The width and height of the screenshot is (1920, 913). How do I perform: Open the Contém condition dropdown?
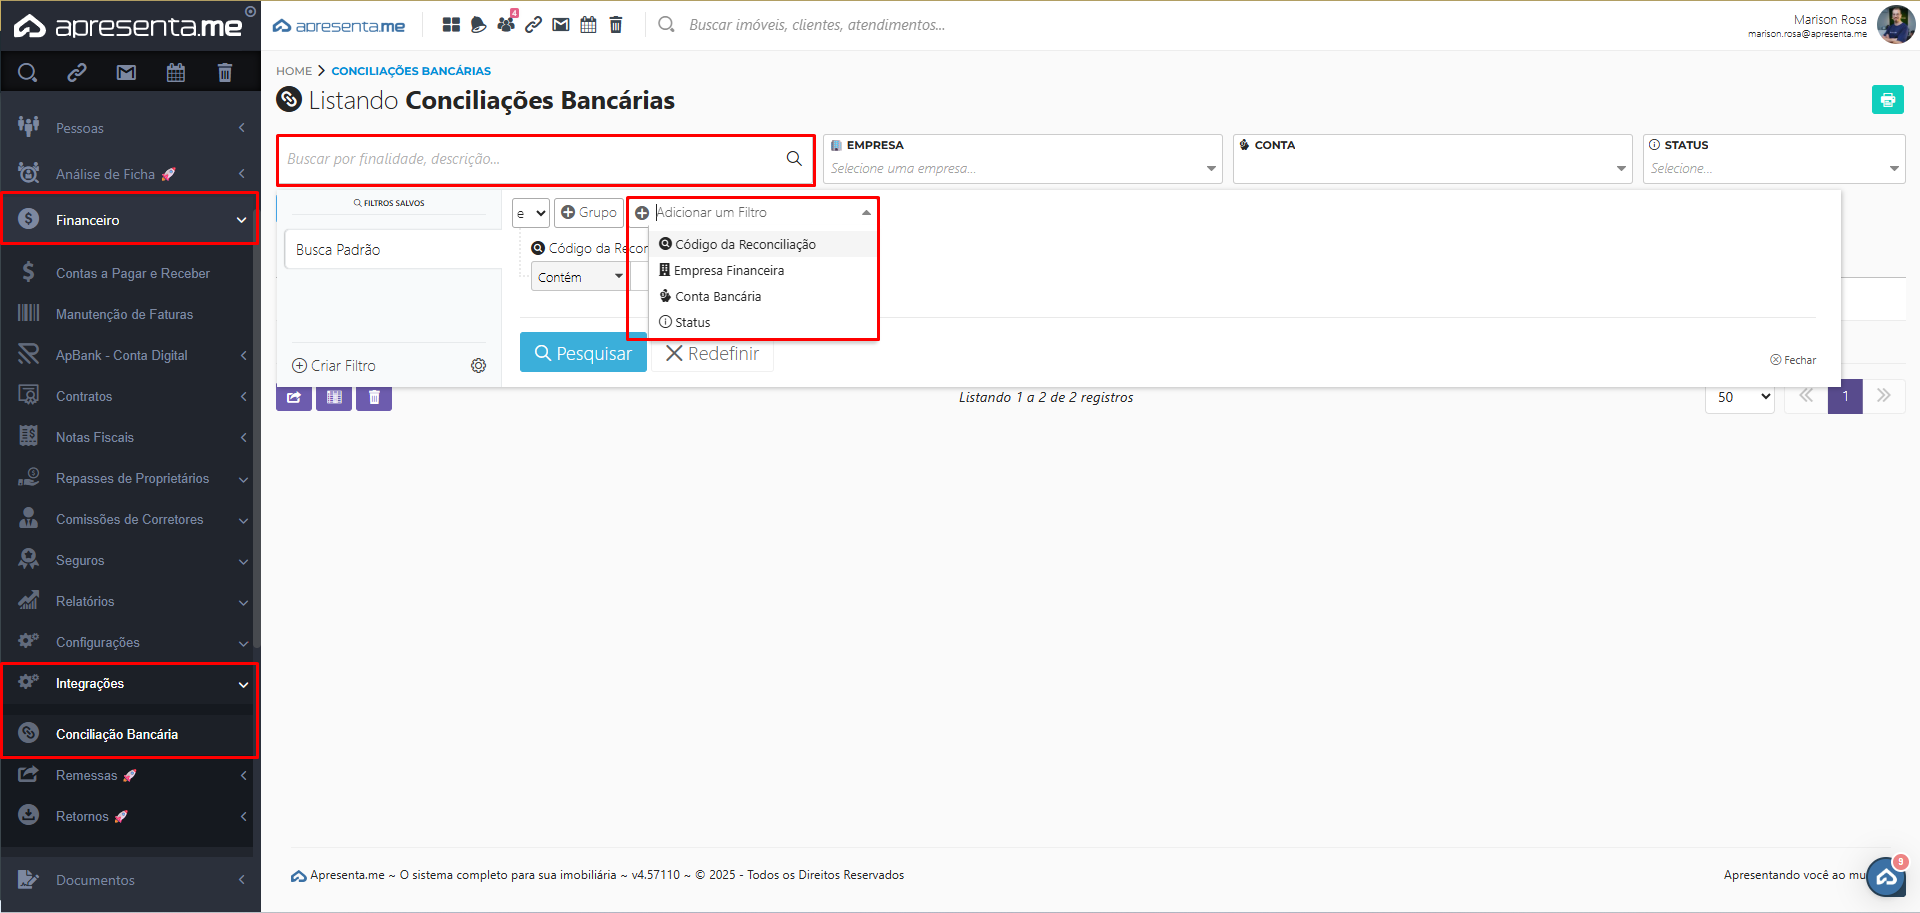coord(579,277)
